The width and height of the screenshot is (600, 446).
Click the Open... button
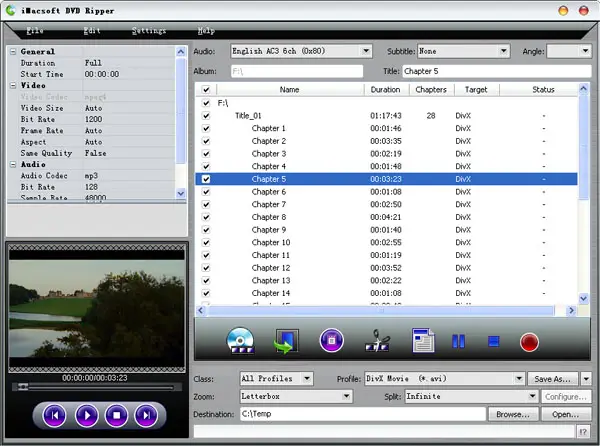(566, 414)
